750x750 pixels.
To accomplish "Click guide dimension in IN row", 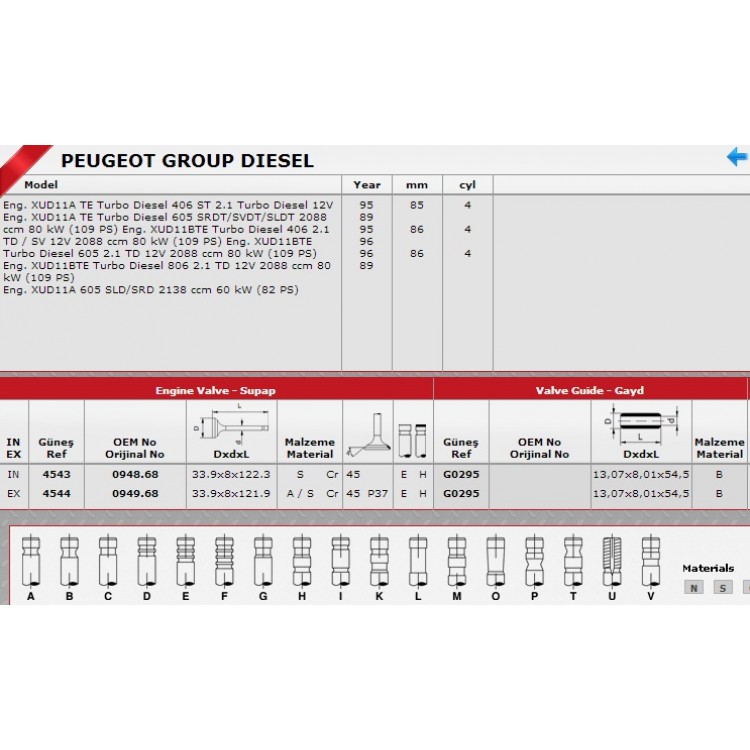I will click(641, 474).
